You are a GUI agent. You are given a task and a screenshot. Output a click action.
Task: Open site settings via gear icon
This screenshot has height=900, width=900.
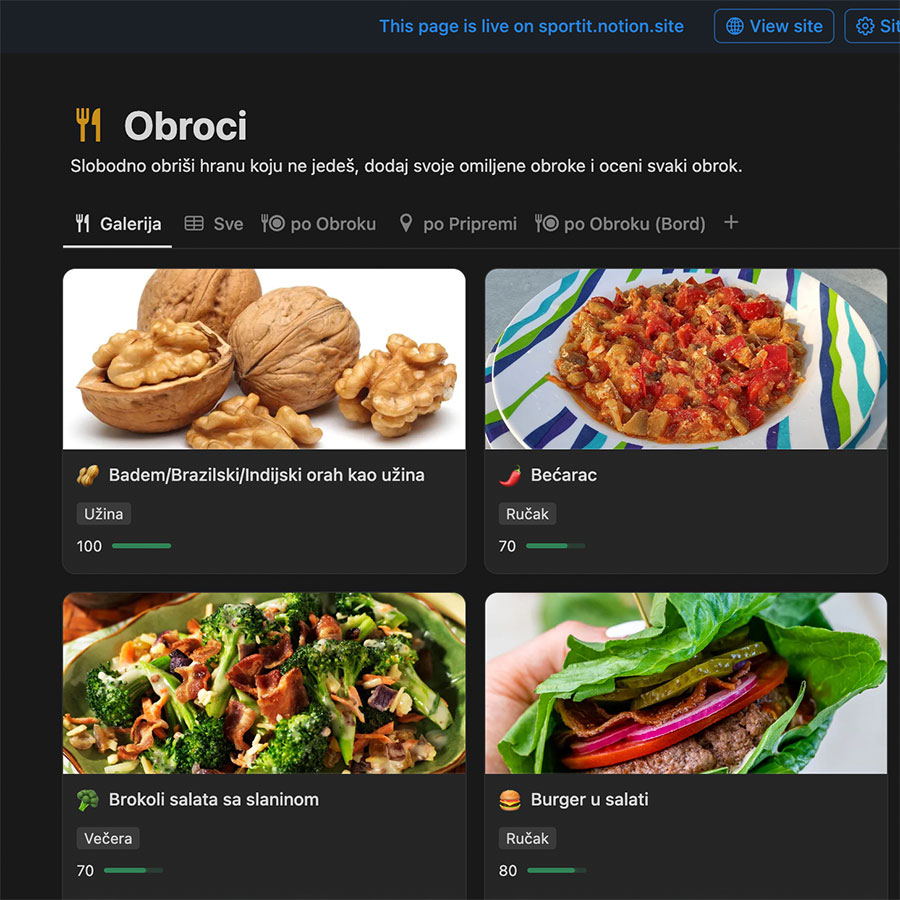click(865, 26)
